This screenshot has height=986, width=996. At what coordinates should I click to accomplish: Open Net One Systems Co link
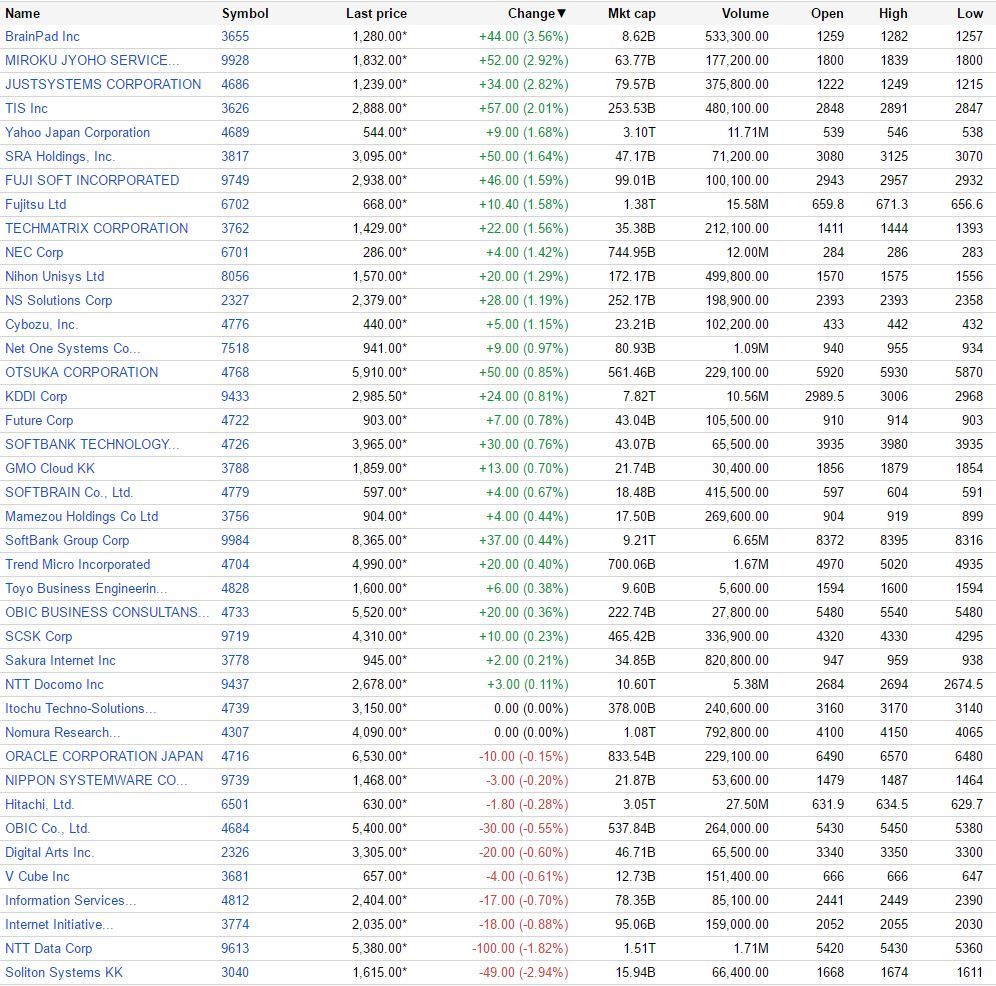(x=72, y=349)
